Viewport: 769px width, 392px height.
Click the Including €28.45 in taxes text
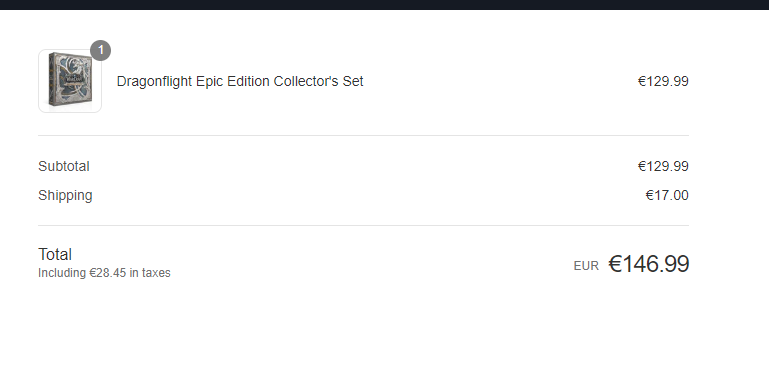tap(104, 273)
